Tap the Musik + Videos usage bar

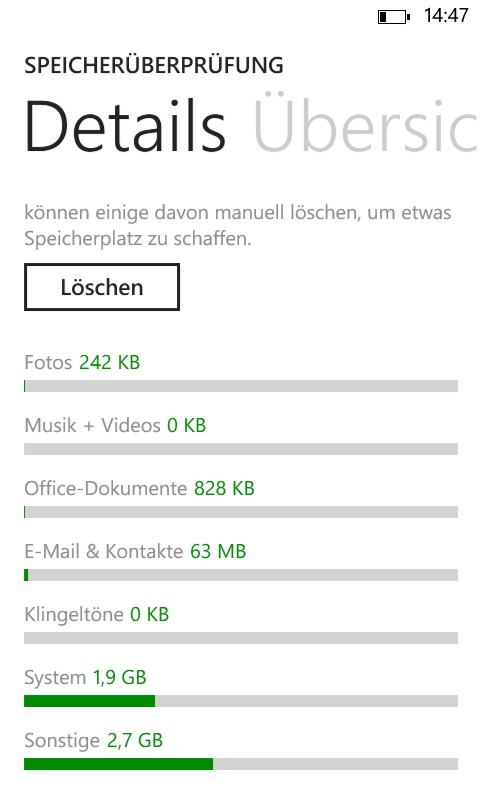[241, 449]
